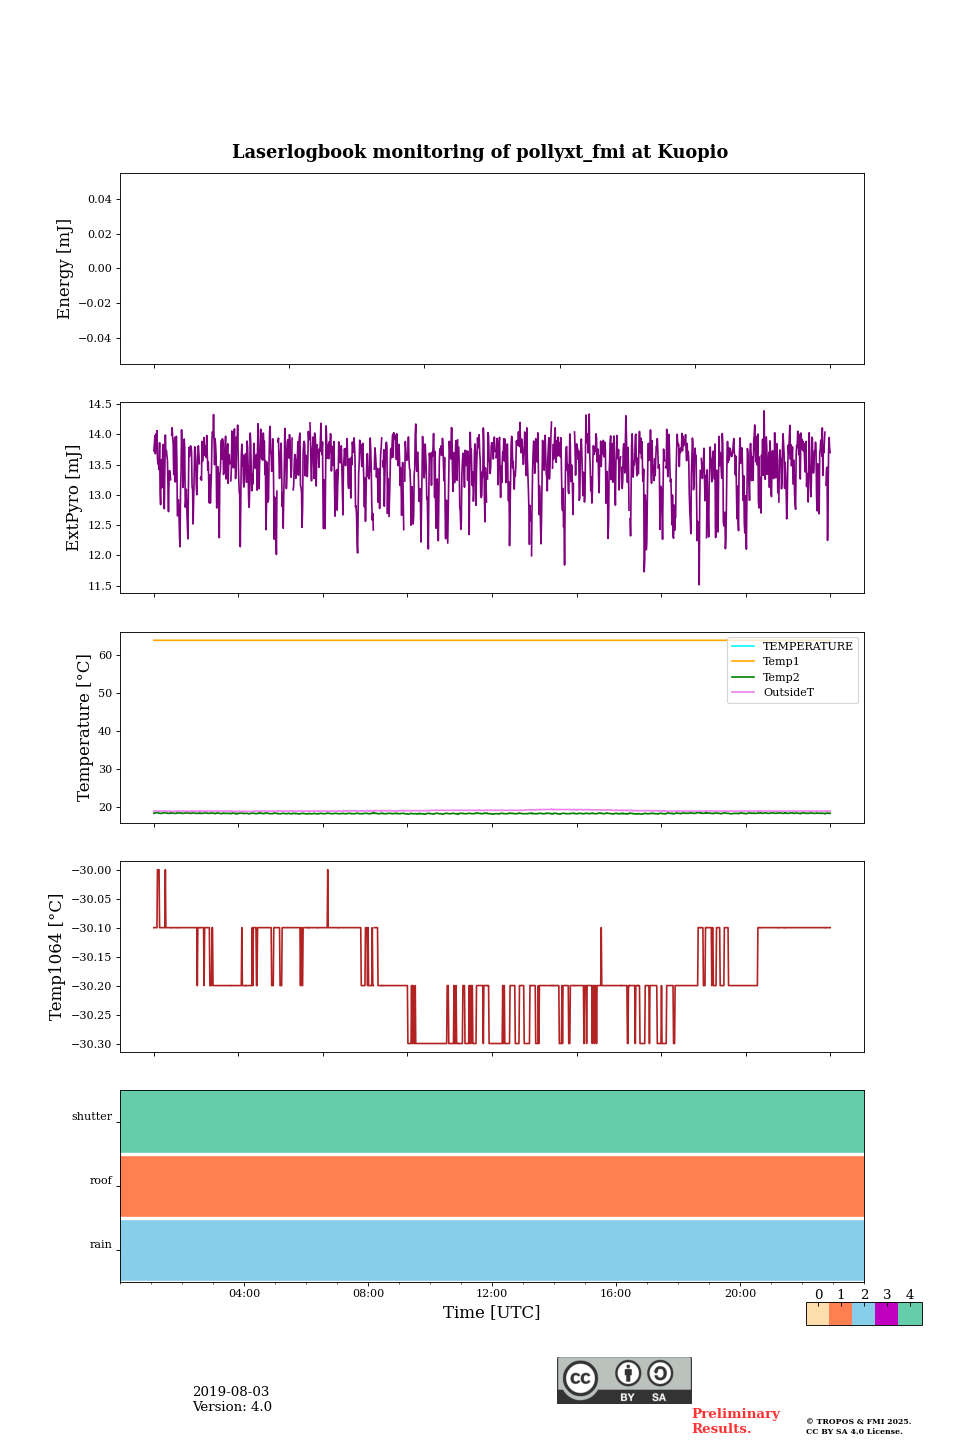Image resolution: width=960 pixels, height=1440 pixels.
Task: Click the red Preliminary Results text
Action: (x=735, y=1421)
